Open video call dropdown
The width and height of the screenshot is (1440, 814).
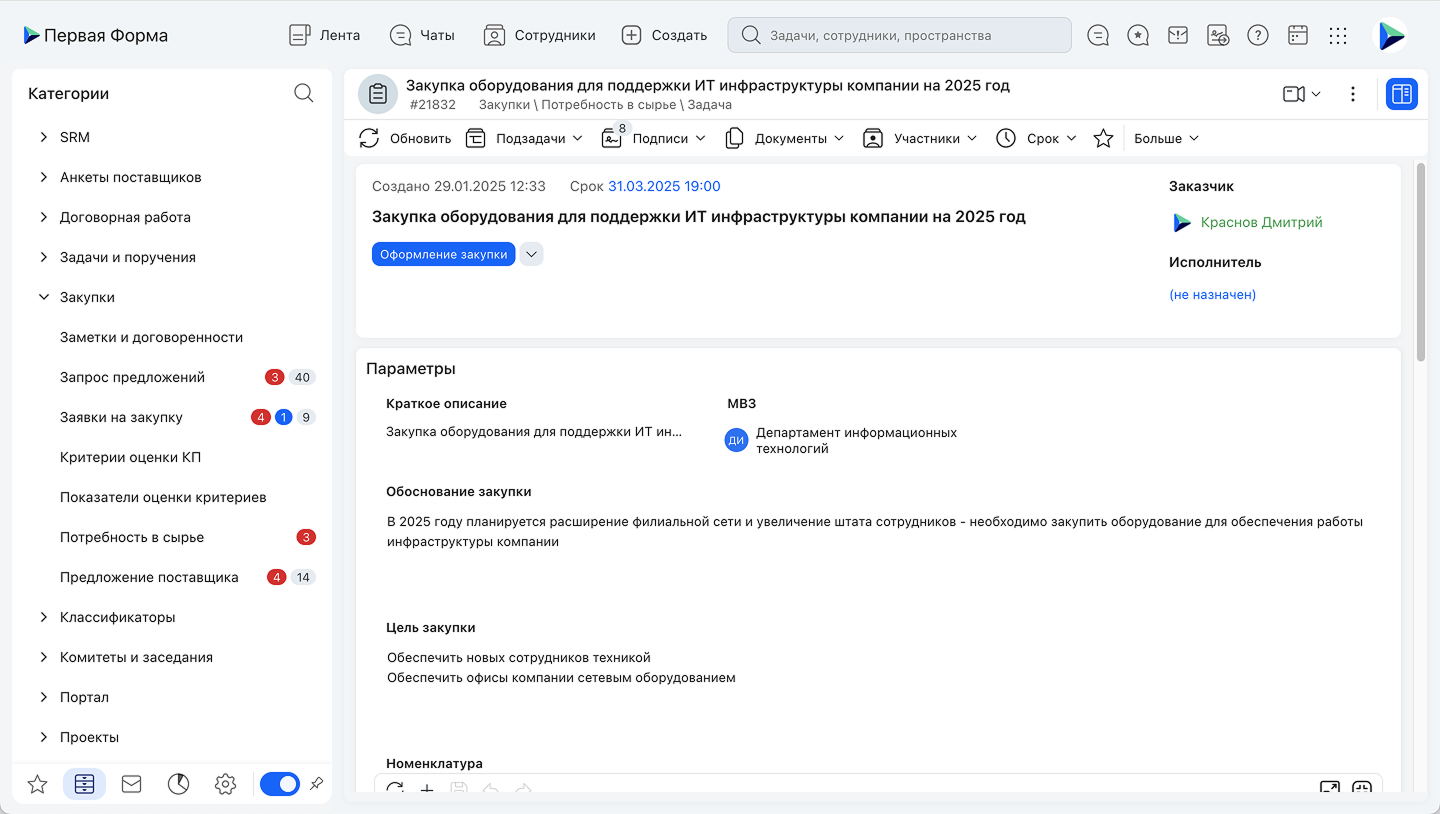pyautogui.click(x=1301, y=94)
